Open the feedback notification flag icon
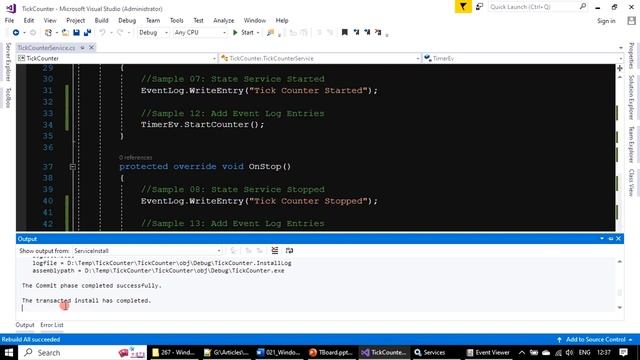640x360 pixels. (x=463, y=7)
